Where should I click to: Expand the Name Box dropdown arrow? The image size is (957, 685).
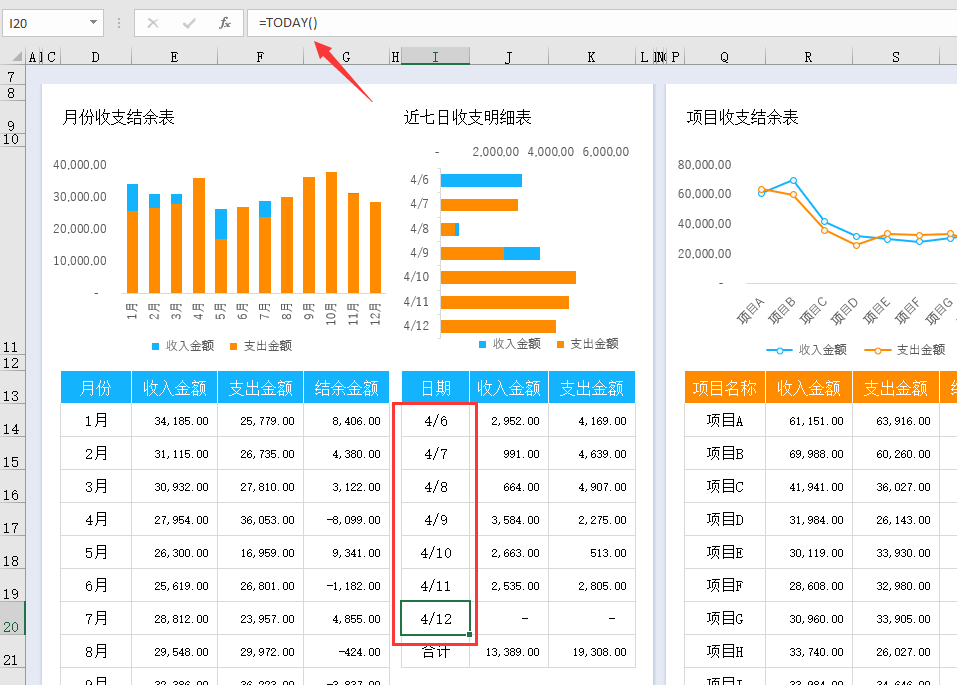(x=93, y=23)
